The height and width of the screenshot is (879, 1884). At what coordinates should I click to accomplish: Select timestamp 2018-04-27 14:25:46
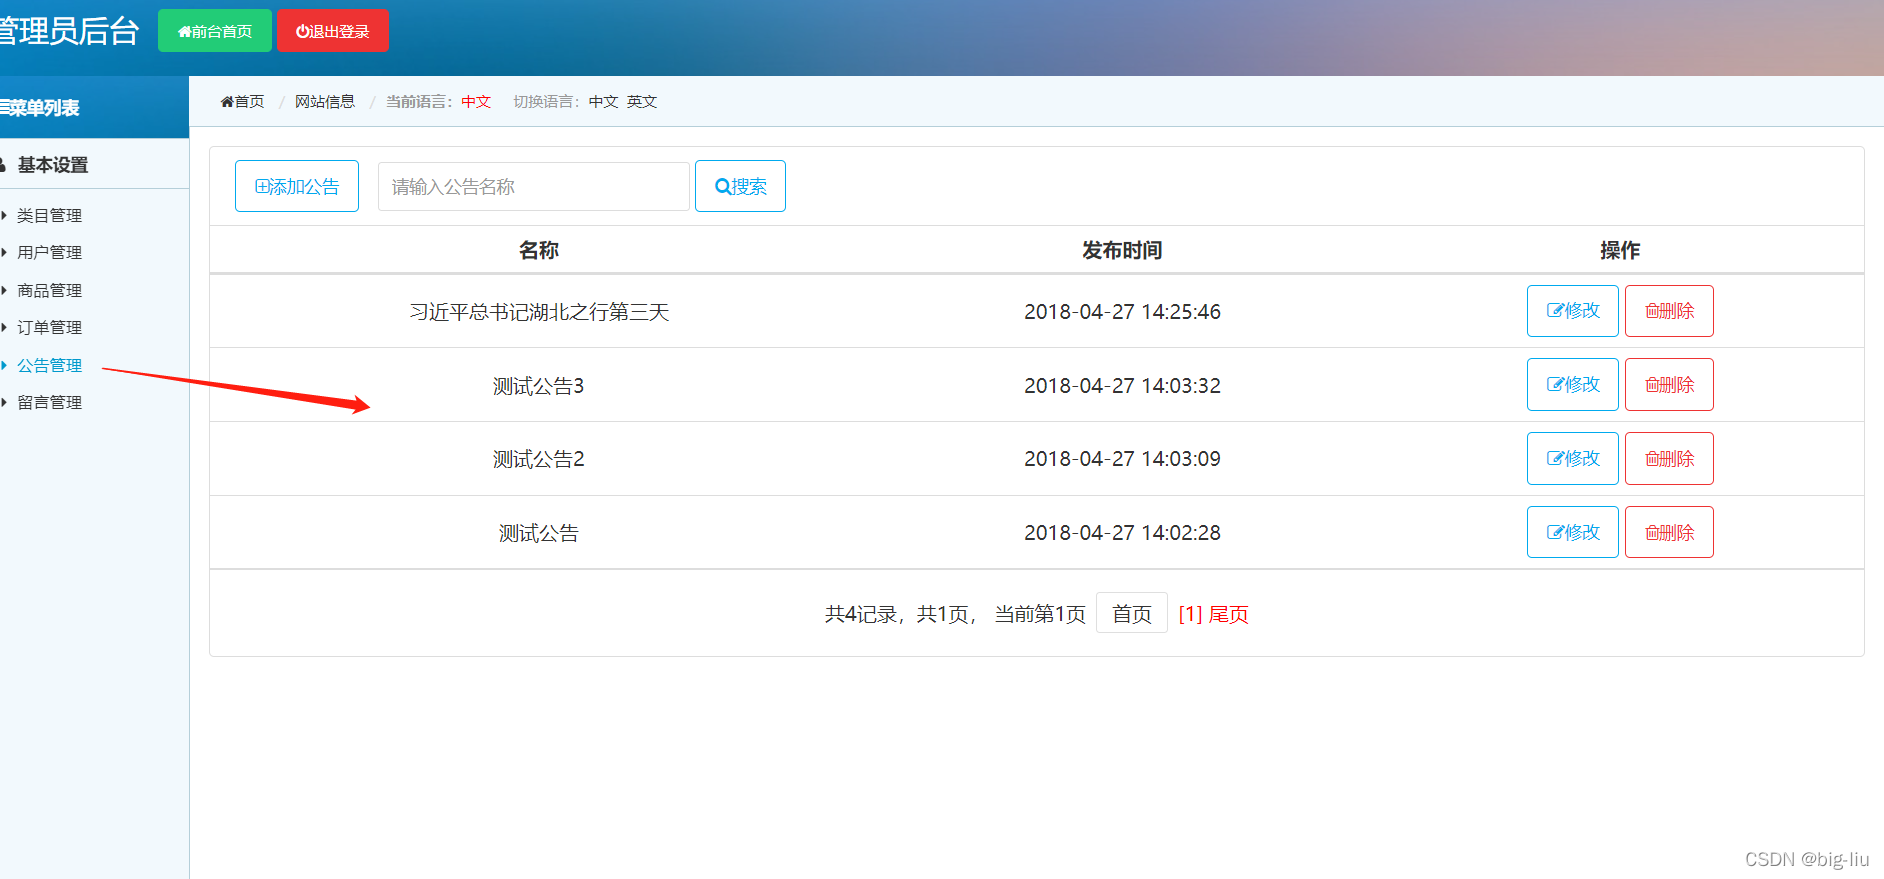click(x=1122, y=312)
